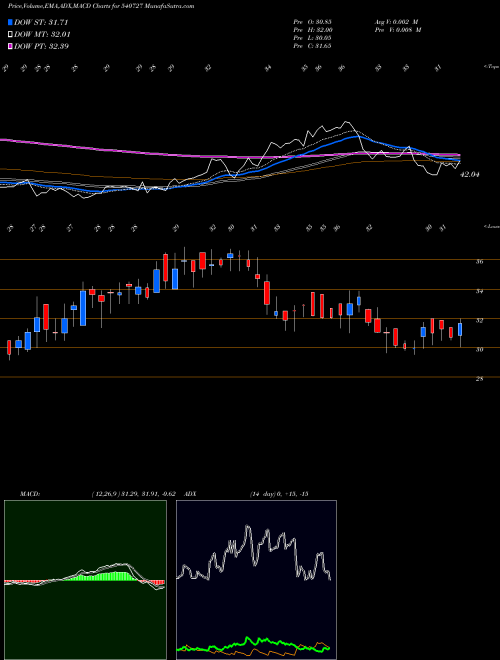
Task: Click the 'MACD:' panel label
Action: (29, 494)
